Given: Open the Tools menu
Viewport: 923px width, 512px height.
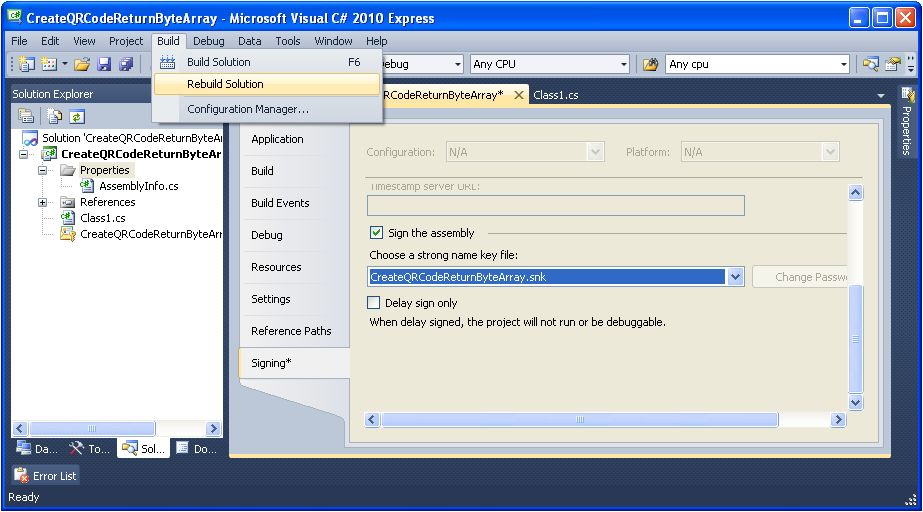Looking at the screenshot, I should click(288, 41).
